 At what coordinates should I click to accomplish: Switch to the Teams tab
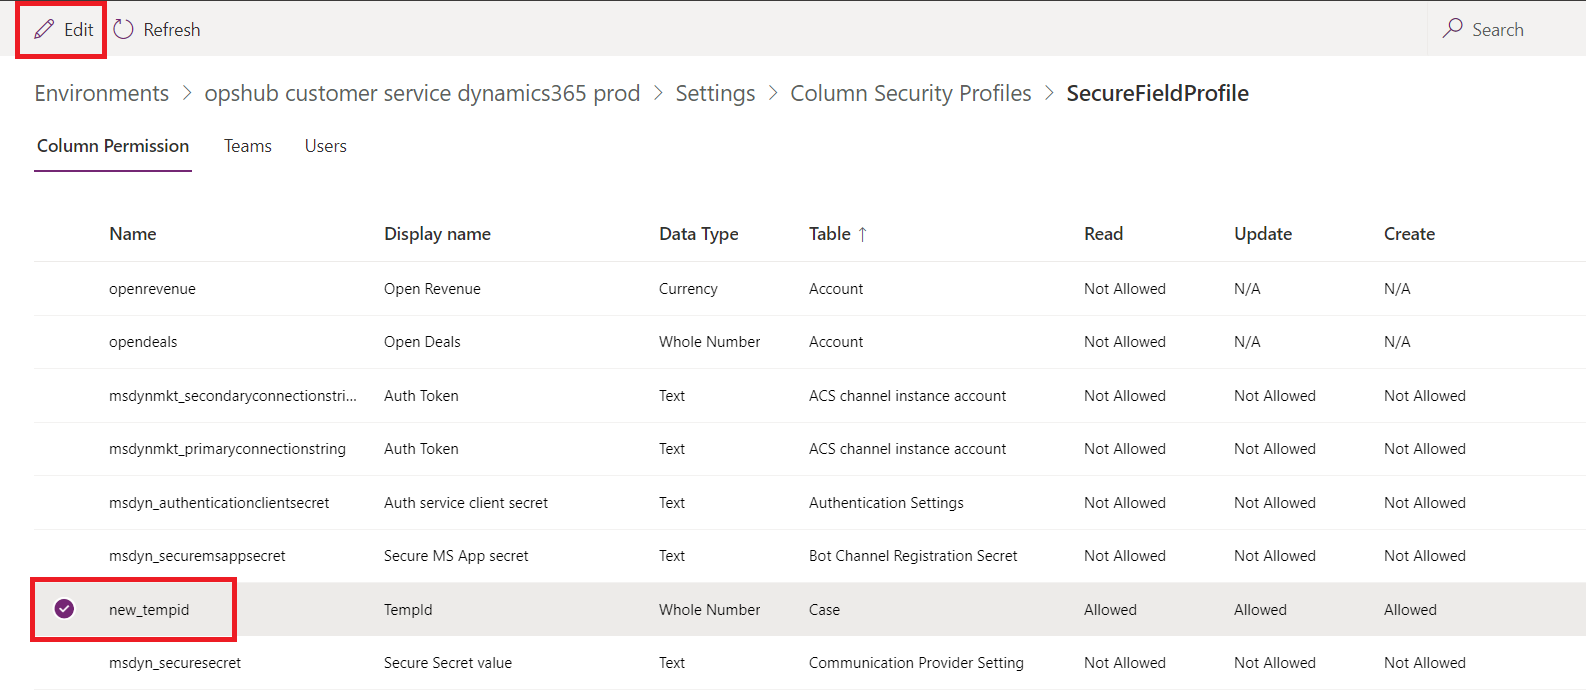(247, 146)
